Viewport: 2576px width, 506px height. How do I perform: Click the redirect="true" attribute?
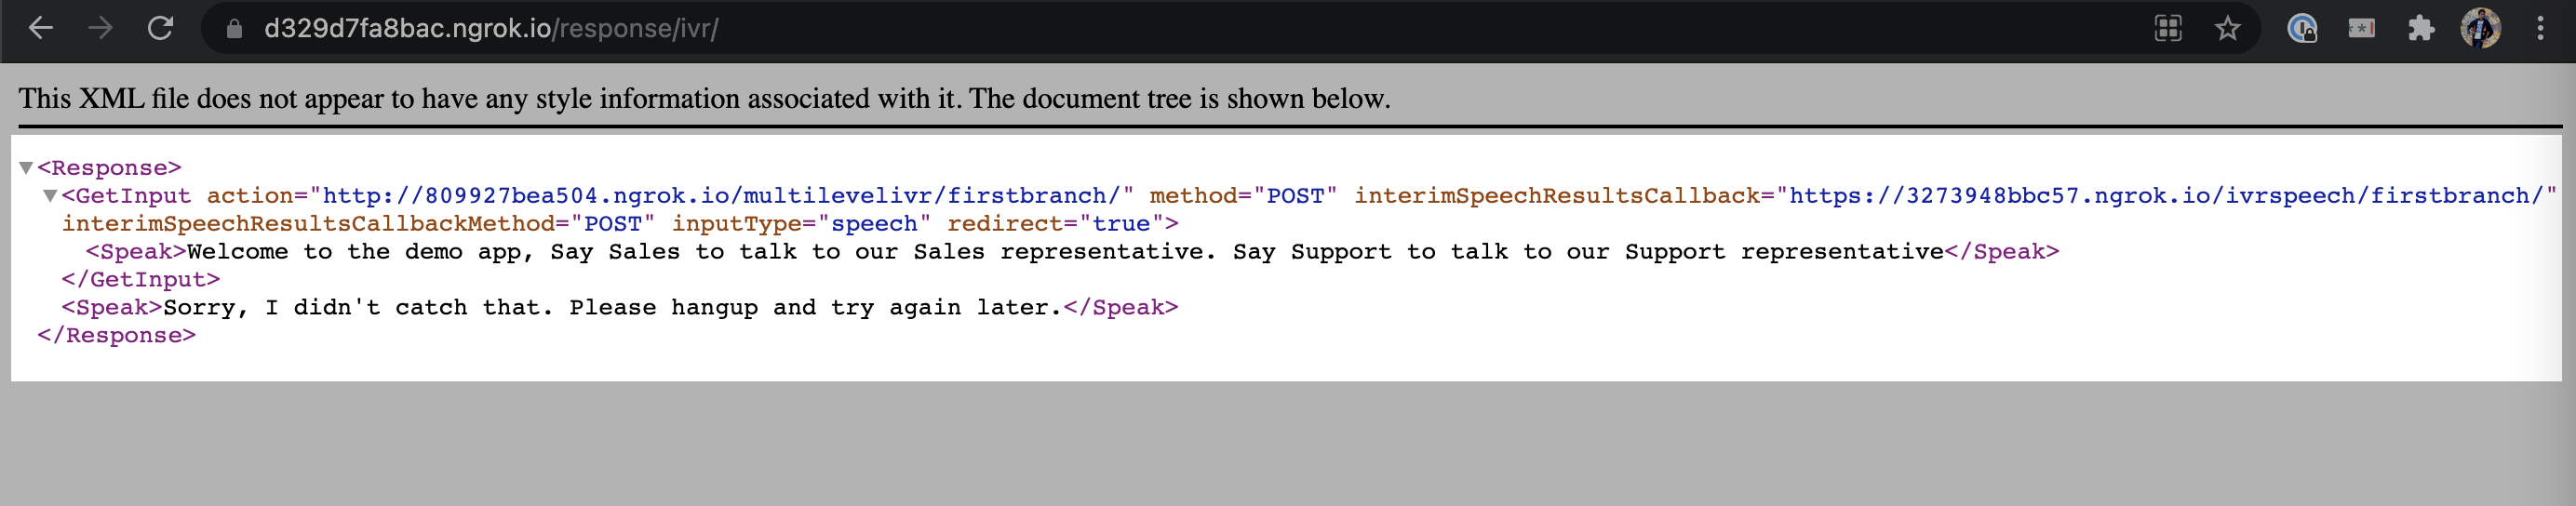tap(1056, 224)
